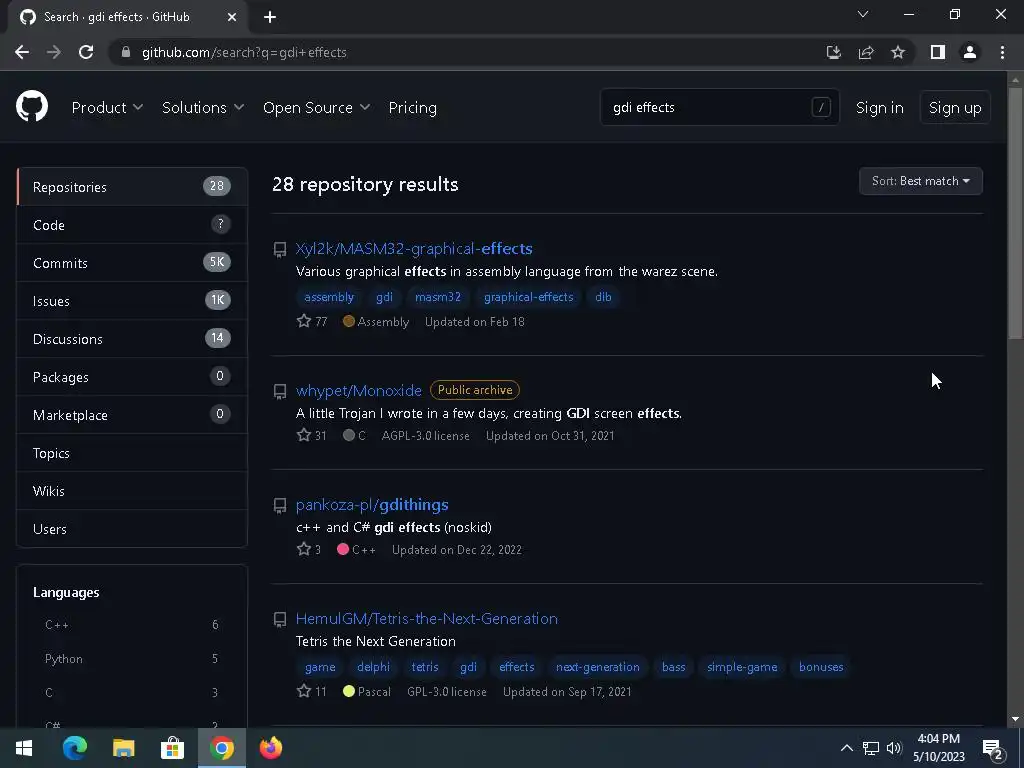Expand the Open Source menu
The width and height of the screenshot is (1024, 768).
(317, 108)
